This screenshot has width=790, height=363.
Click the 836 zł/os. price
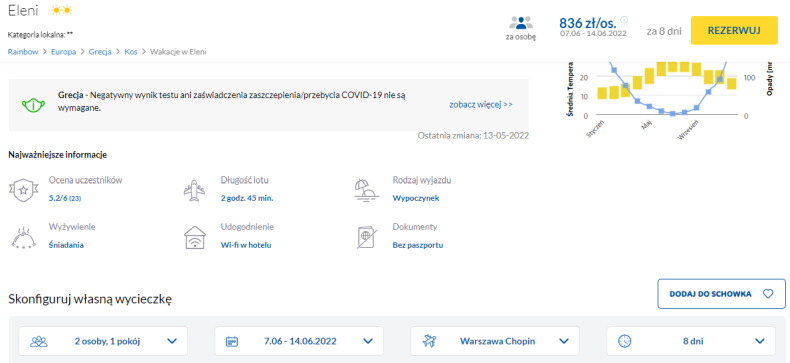588,23
